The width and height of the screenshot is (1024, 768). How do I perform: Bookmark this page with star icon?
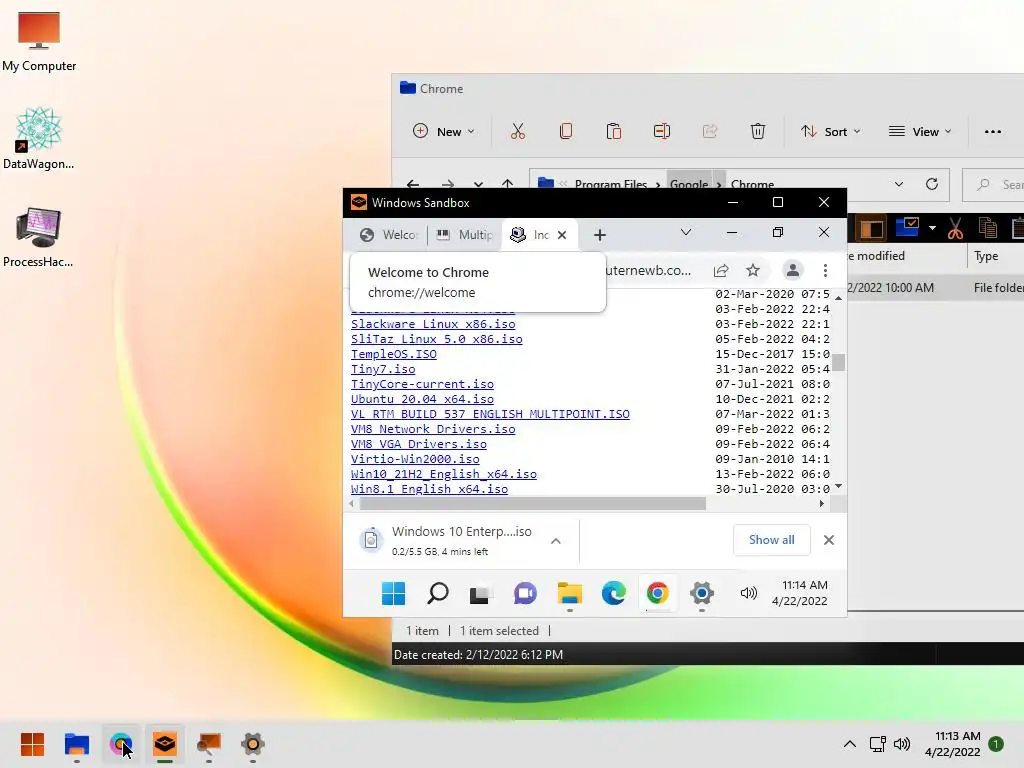[x=753, y=270]
